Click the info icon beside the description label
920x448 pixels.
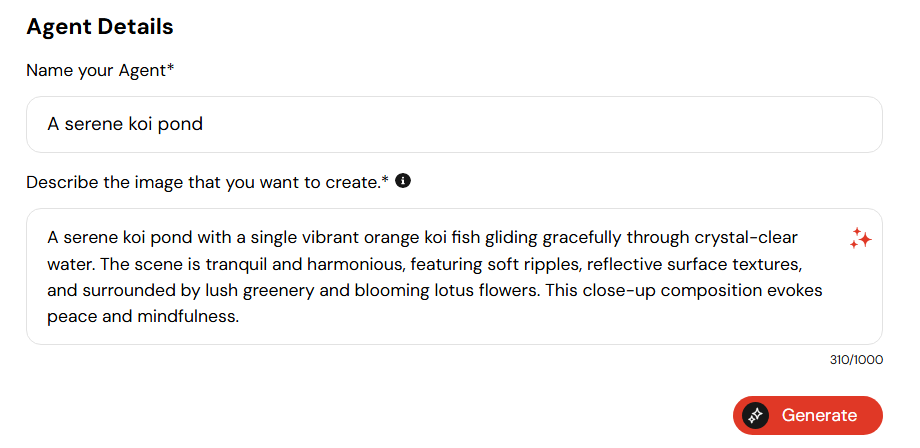pos(403,181)
